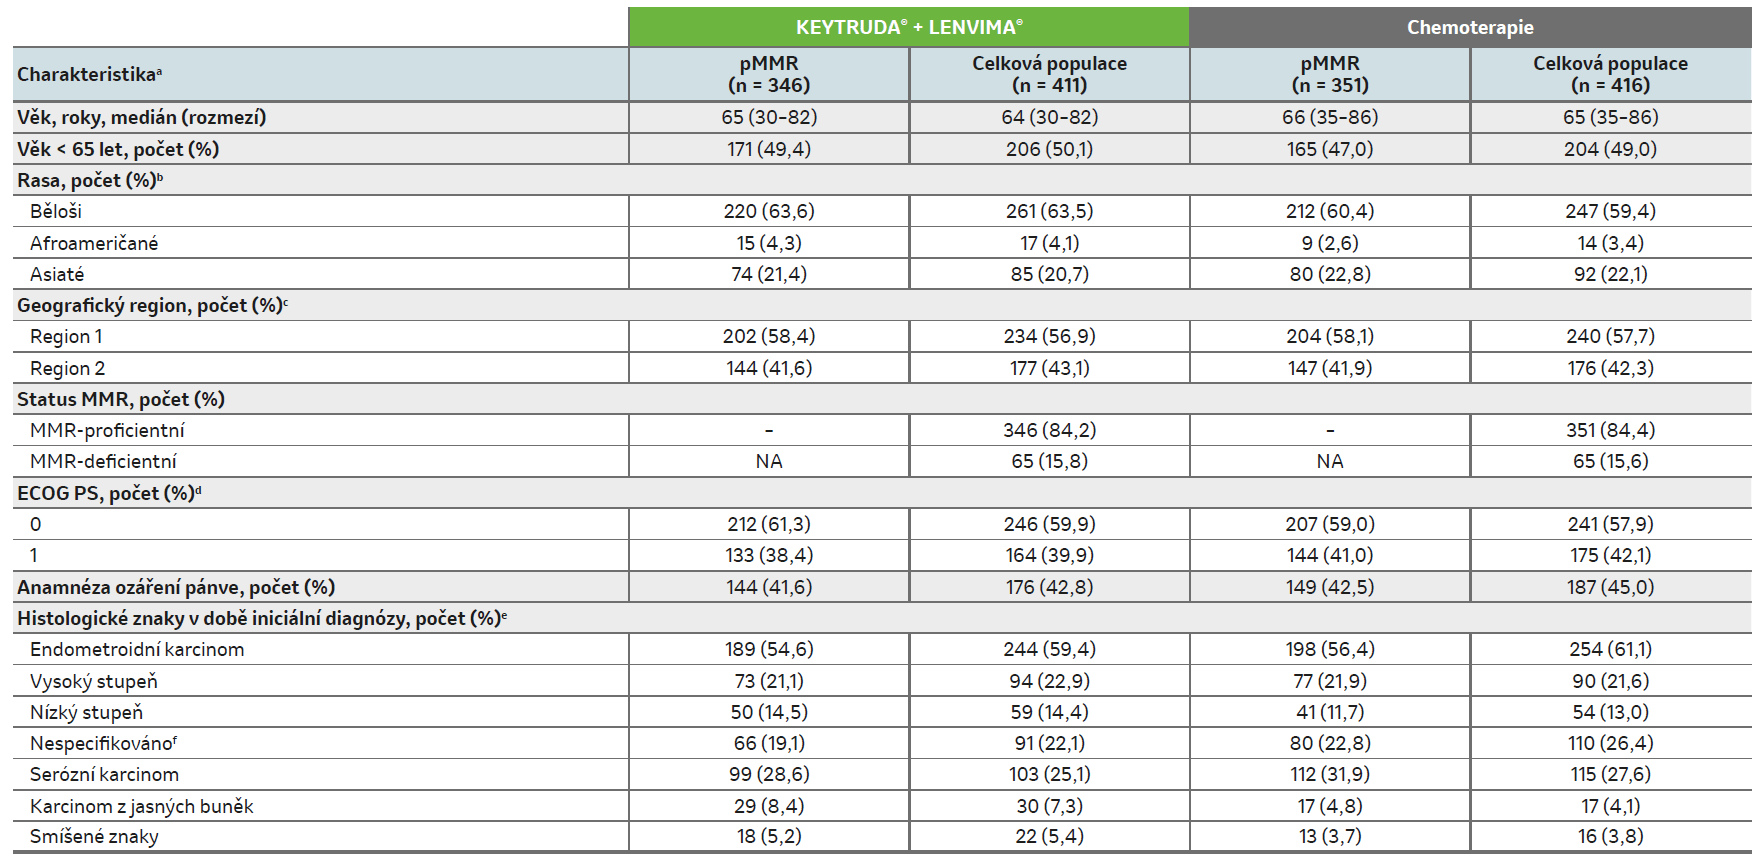This screenshot has height=858, width=1761.
Task: Select the Charakteristika header cell
Action: tap(90, 74)
